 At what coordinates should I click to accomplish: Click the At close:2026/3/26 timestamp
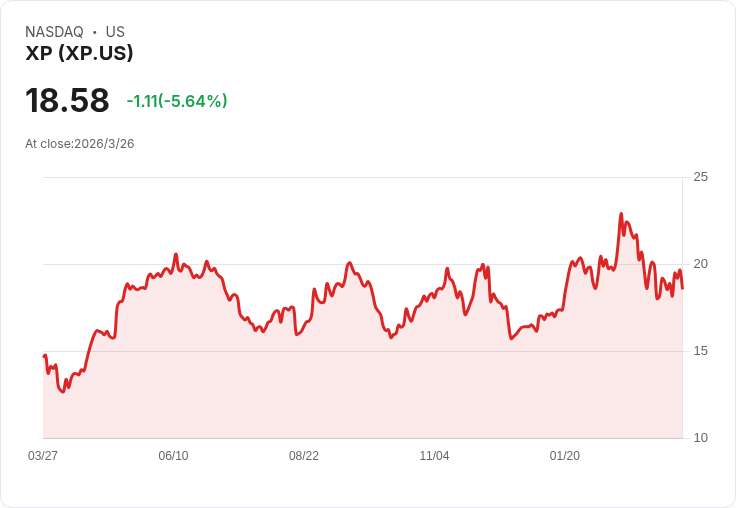click(x=80, y=144)
